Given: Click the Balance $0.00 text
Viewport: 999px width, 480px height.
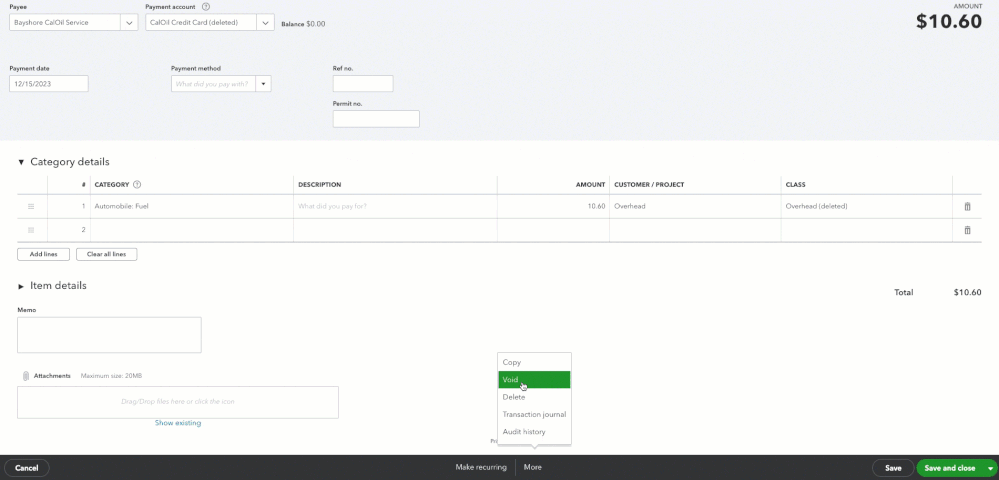Looking at the screenshot, I should tap(303, 24).
